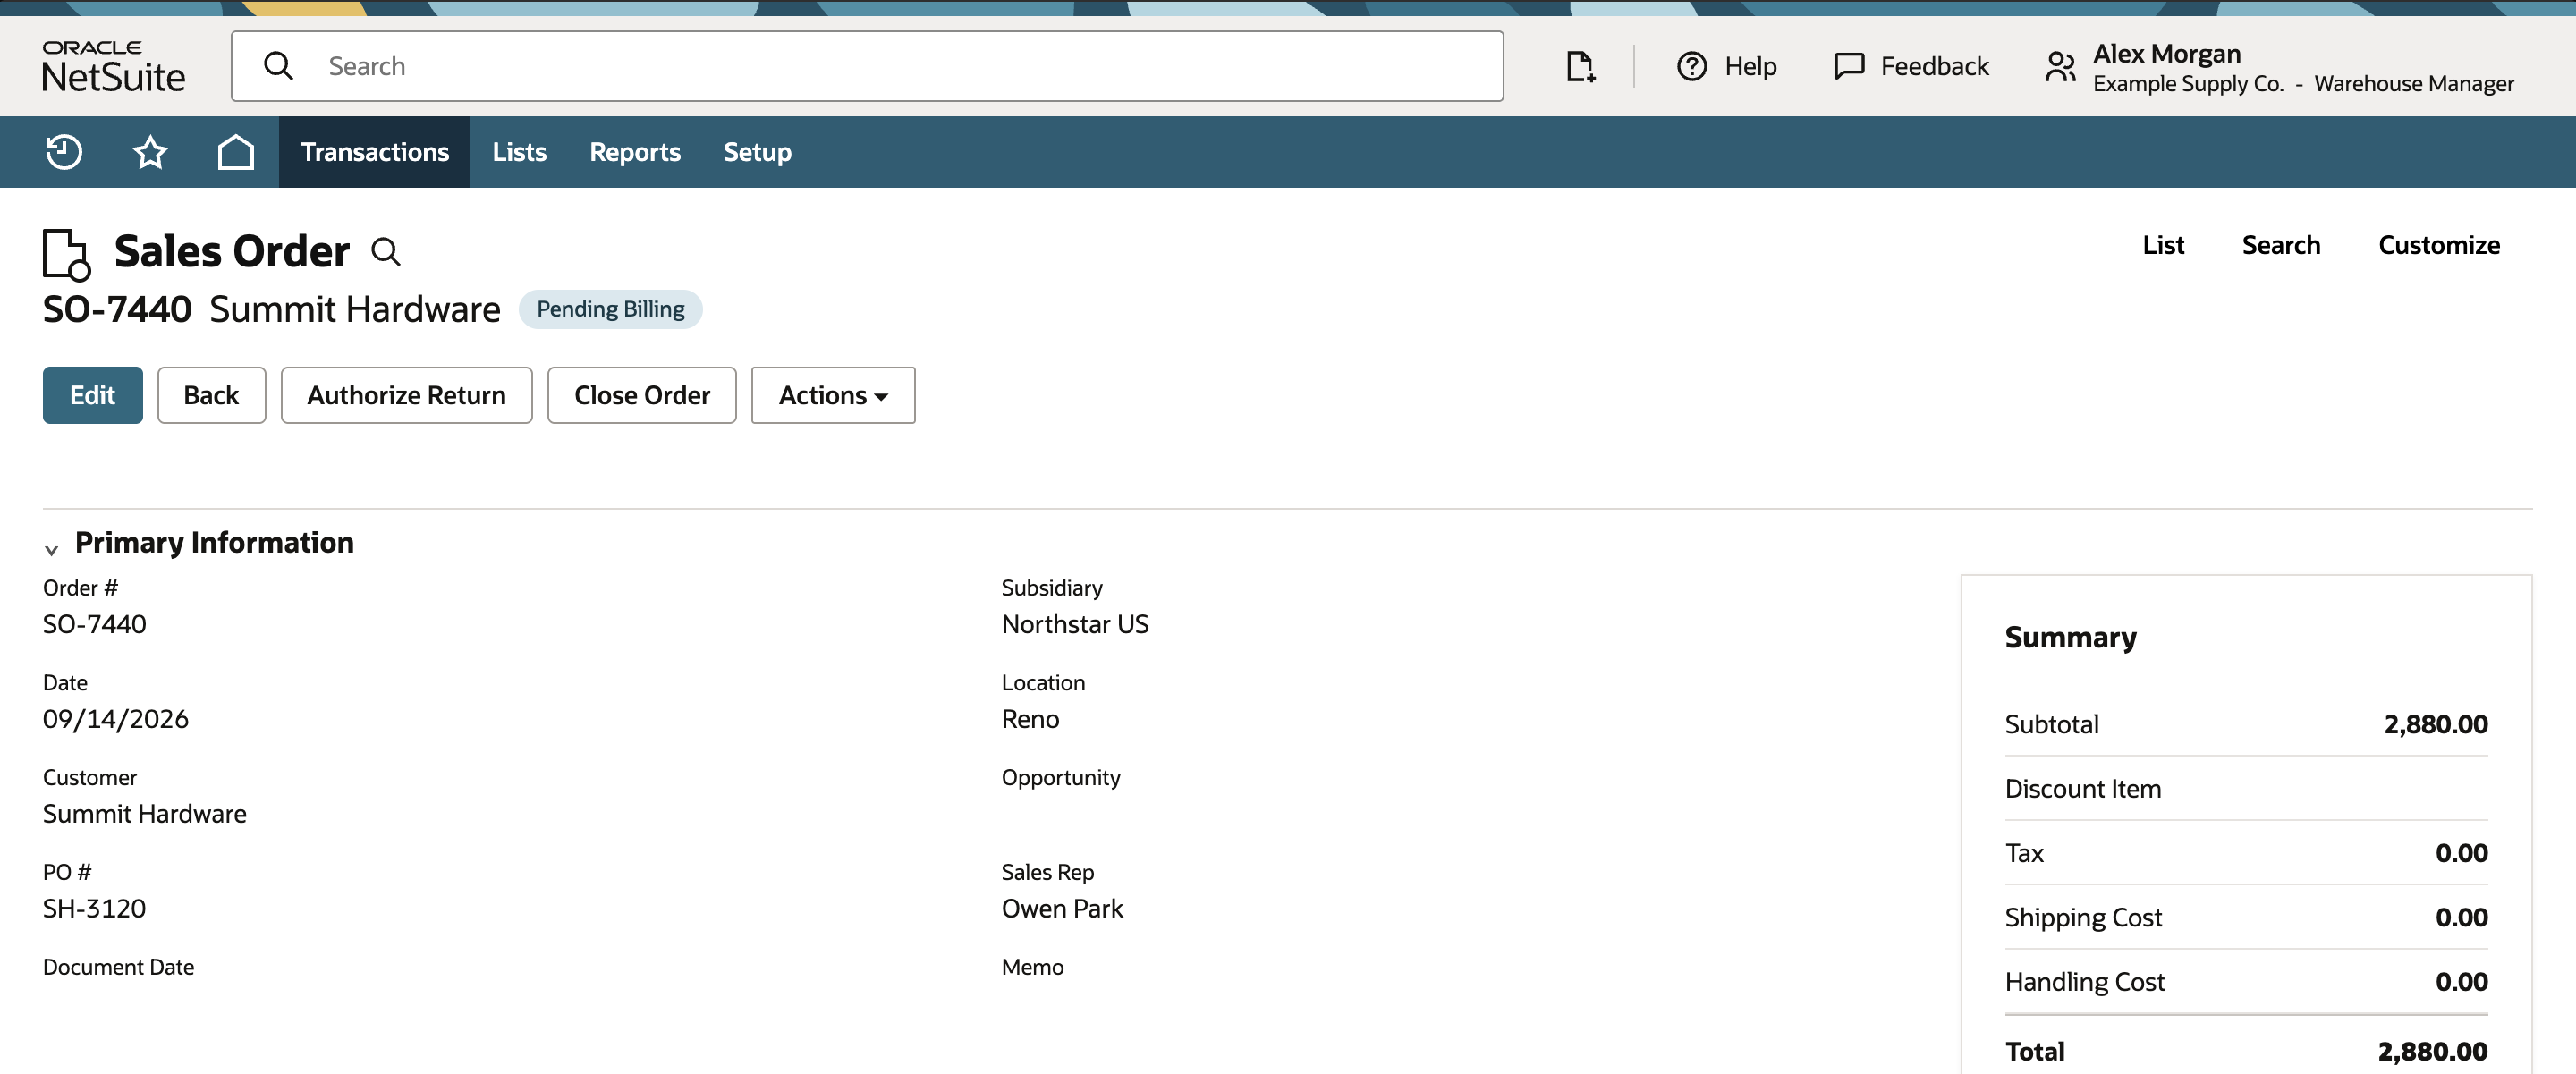This screenshot has width=2576, height=1074.
Task: Click location value Reno
Action: [x=1030, y=719]
